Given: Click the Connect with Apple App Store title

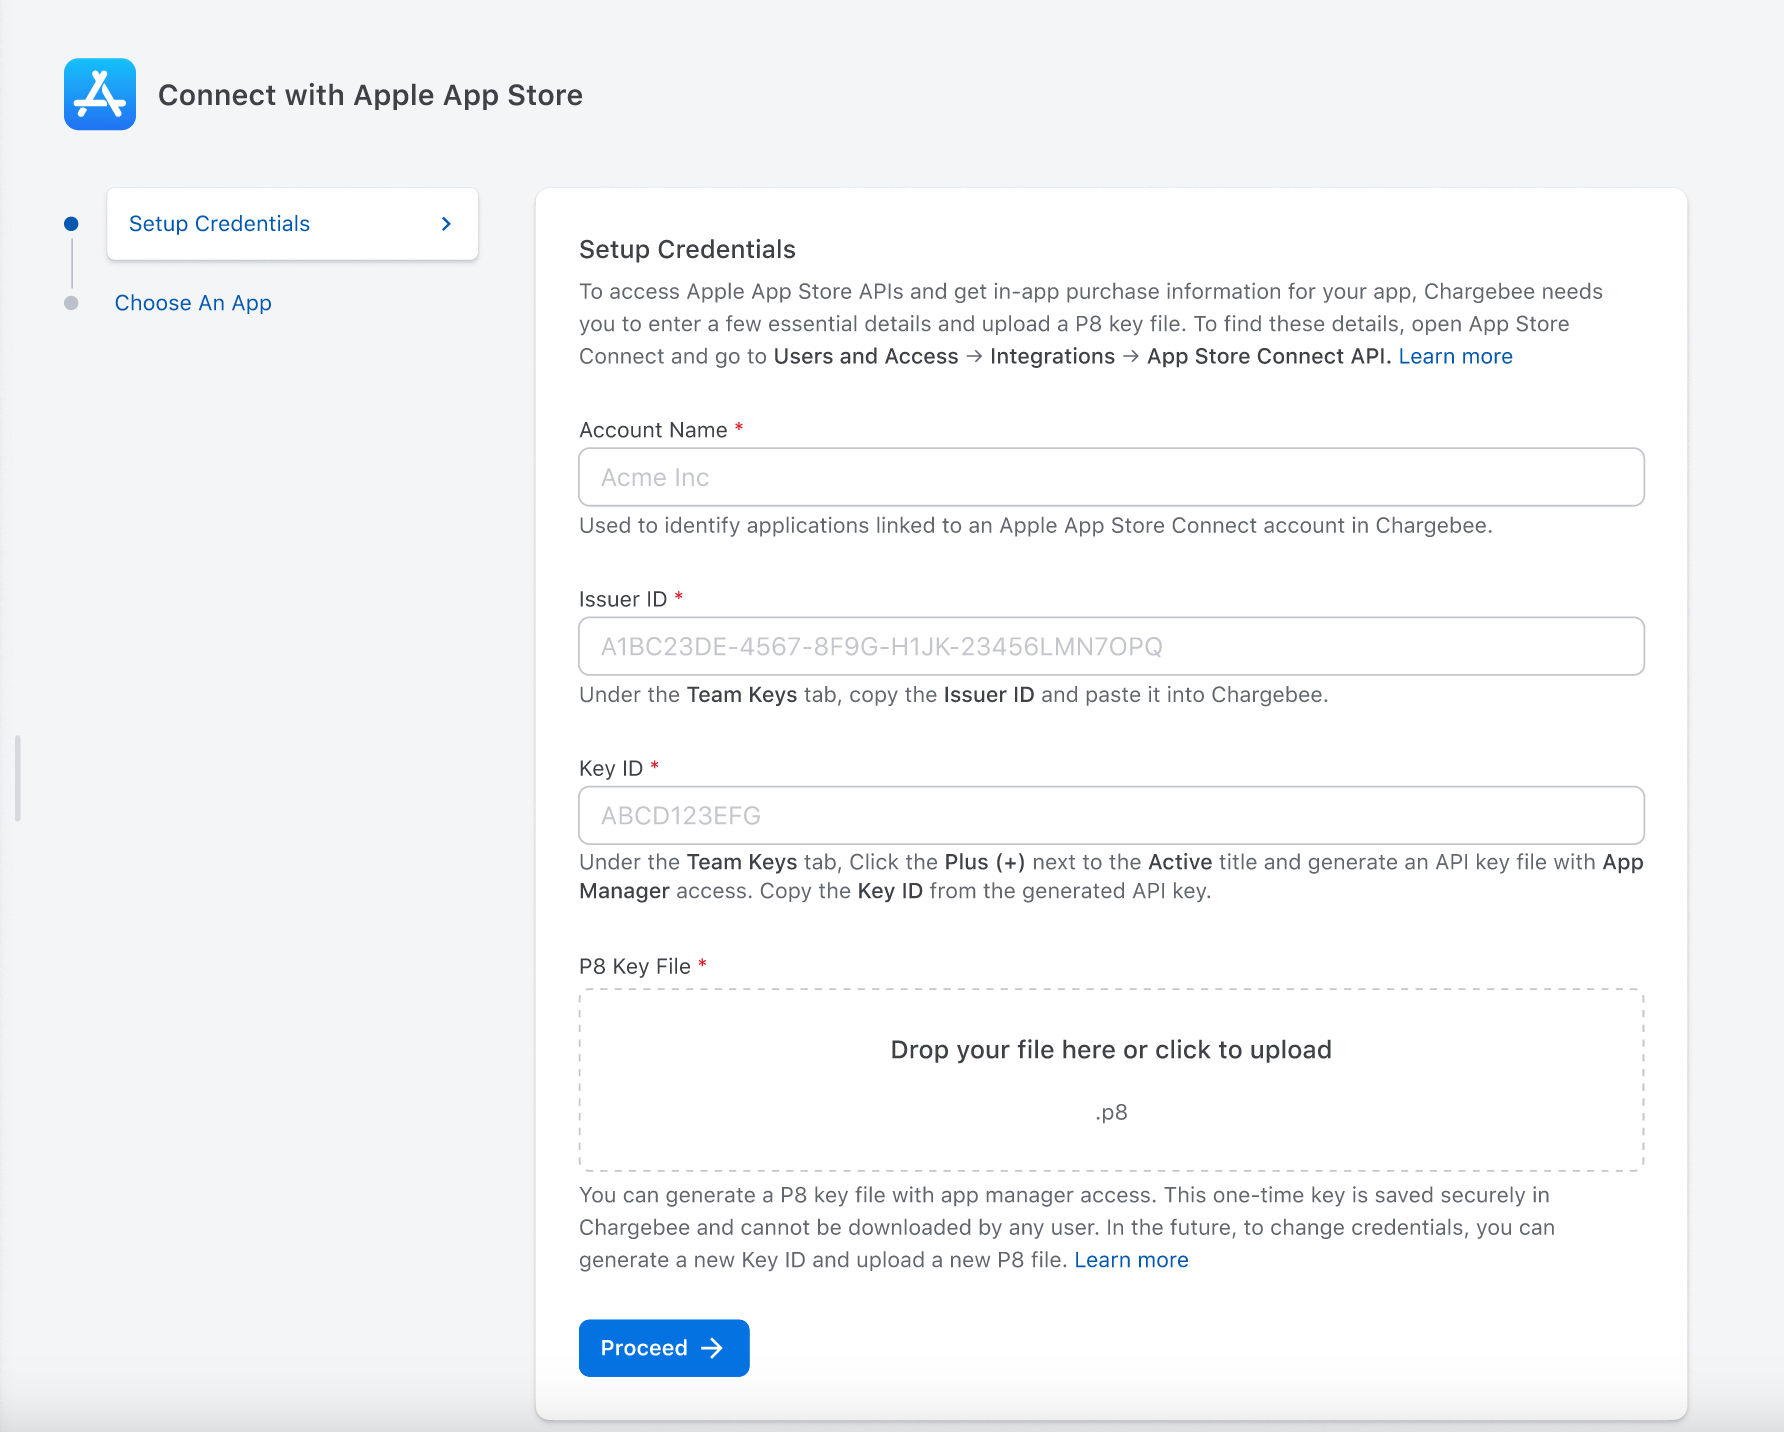Looking at the screenshot, I should tap(370, 95).
